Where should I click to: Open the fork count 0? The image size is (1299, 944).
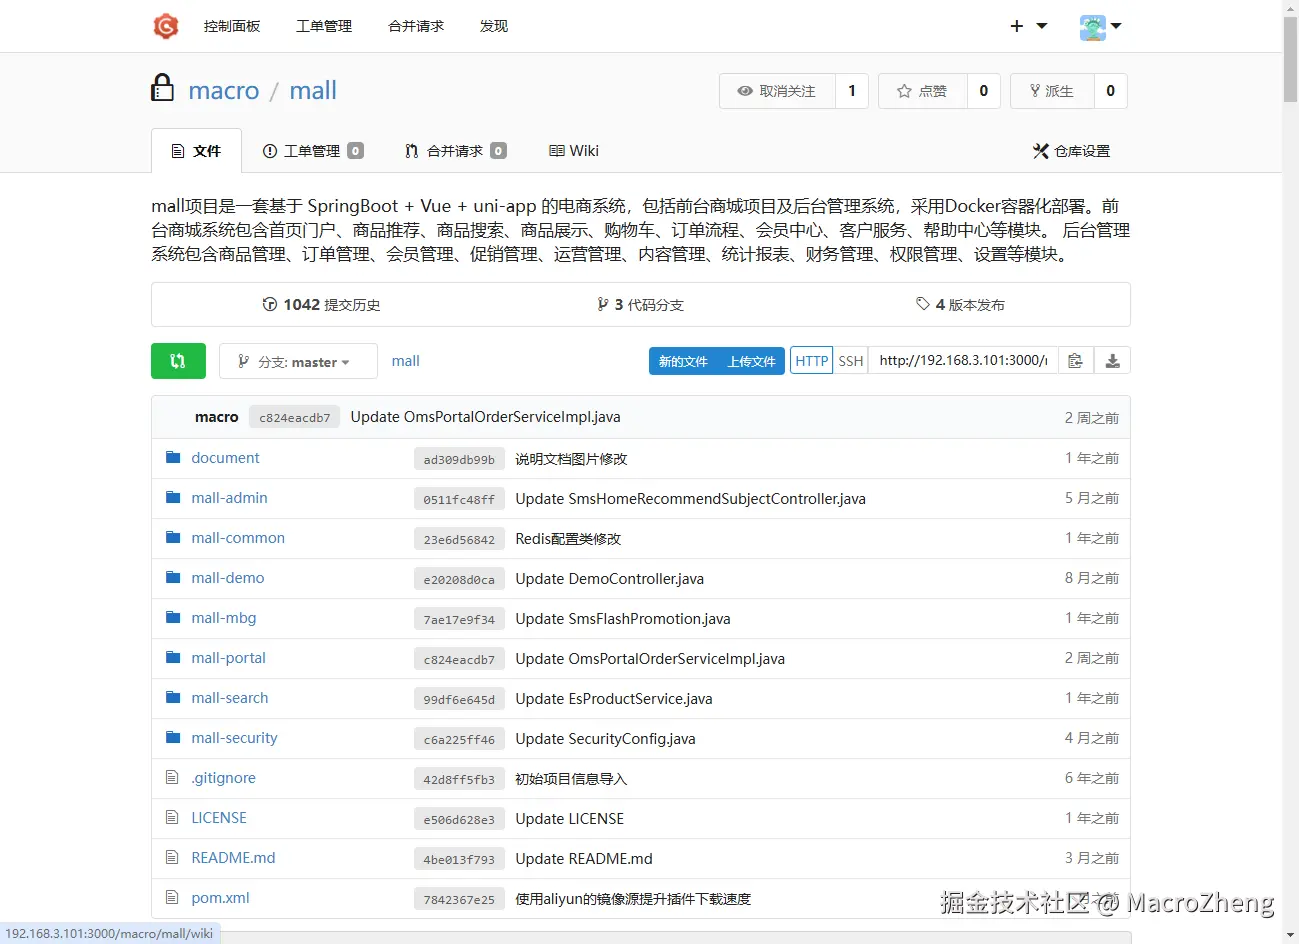(x=1111, y=91)
